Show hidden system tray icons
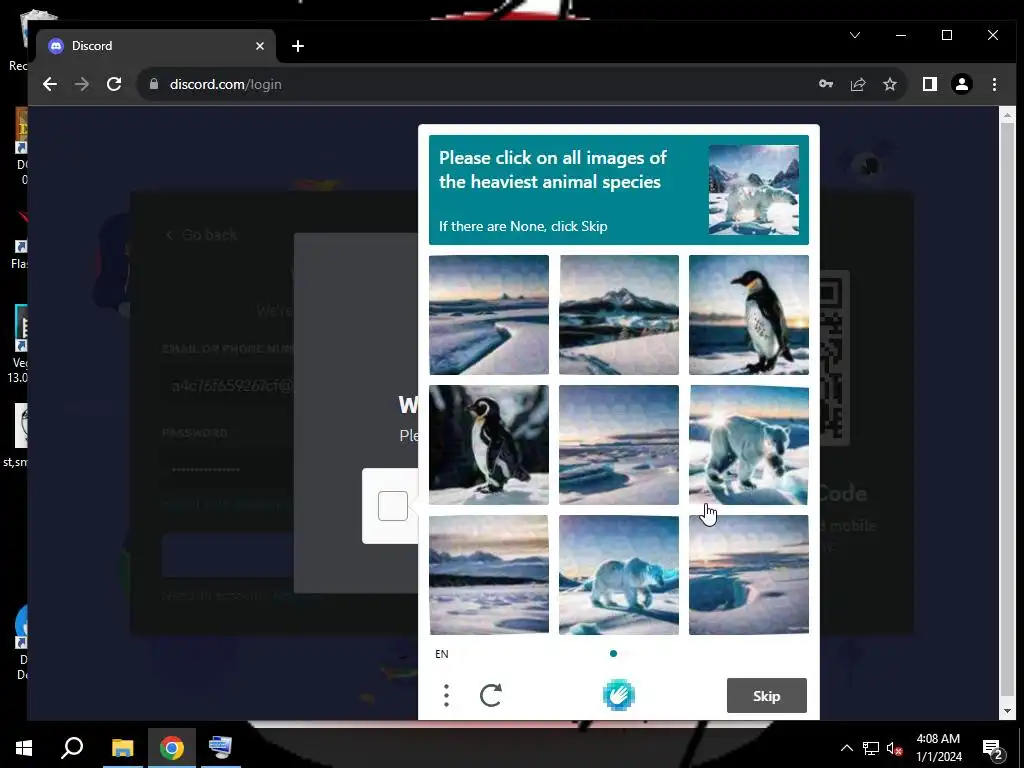The width and height of the screenshot is (1024, 768). [x=846, y=748]
